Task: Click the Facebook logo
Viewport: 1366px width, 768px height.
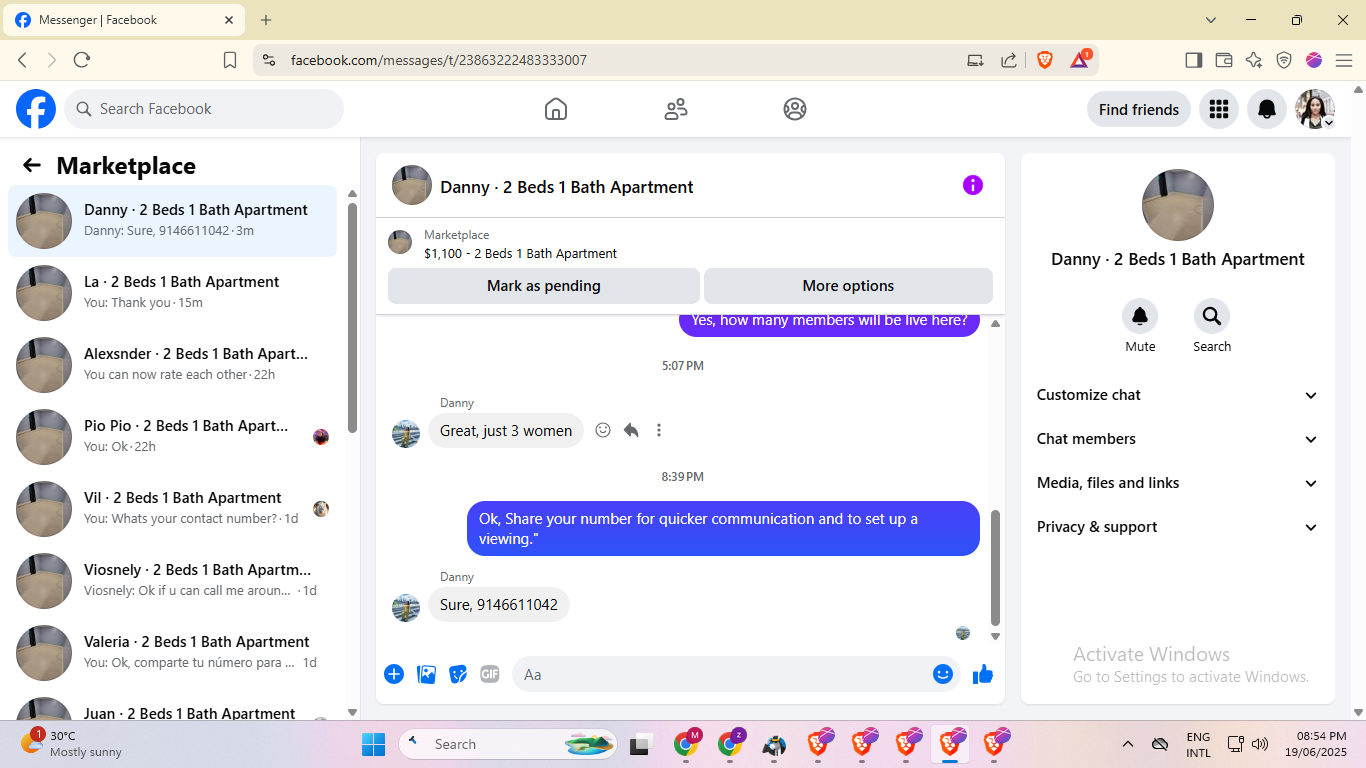Action: pyautogui.click(x=36, y=109)
